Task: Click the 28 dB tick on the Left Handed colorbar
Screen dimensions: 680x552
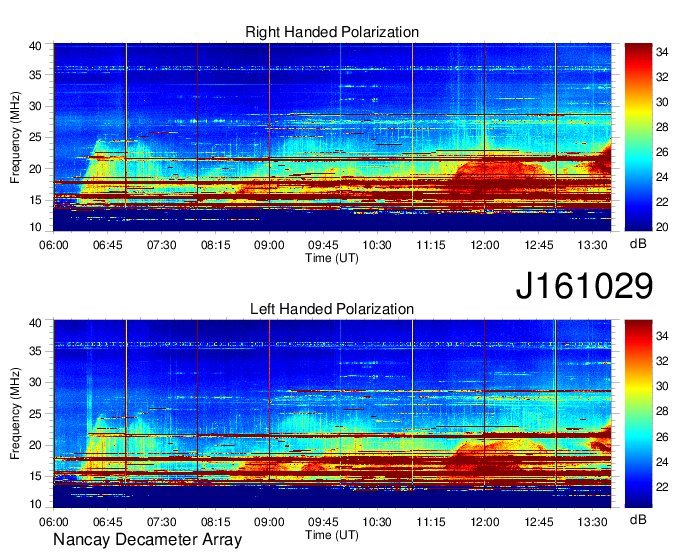Action: pos(662,411)
